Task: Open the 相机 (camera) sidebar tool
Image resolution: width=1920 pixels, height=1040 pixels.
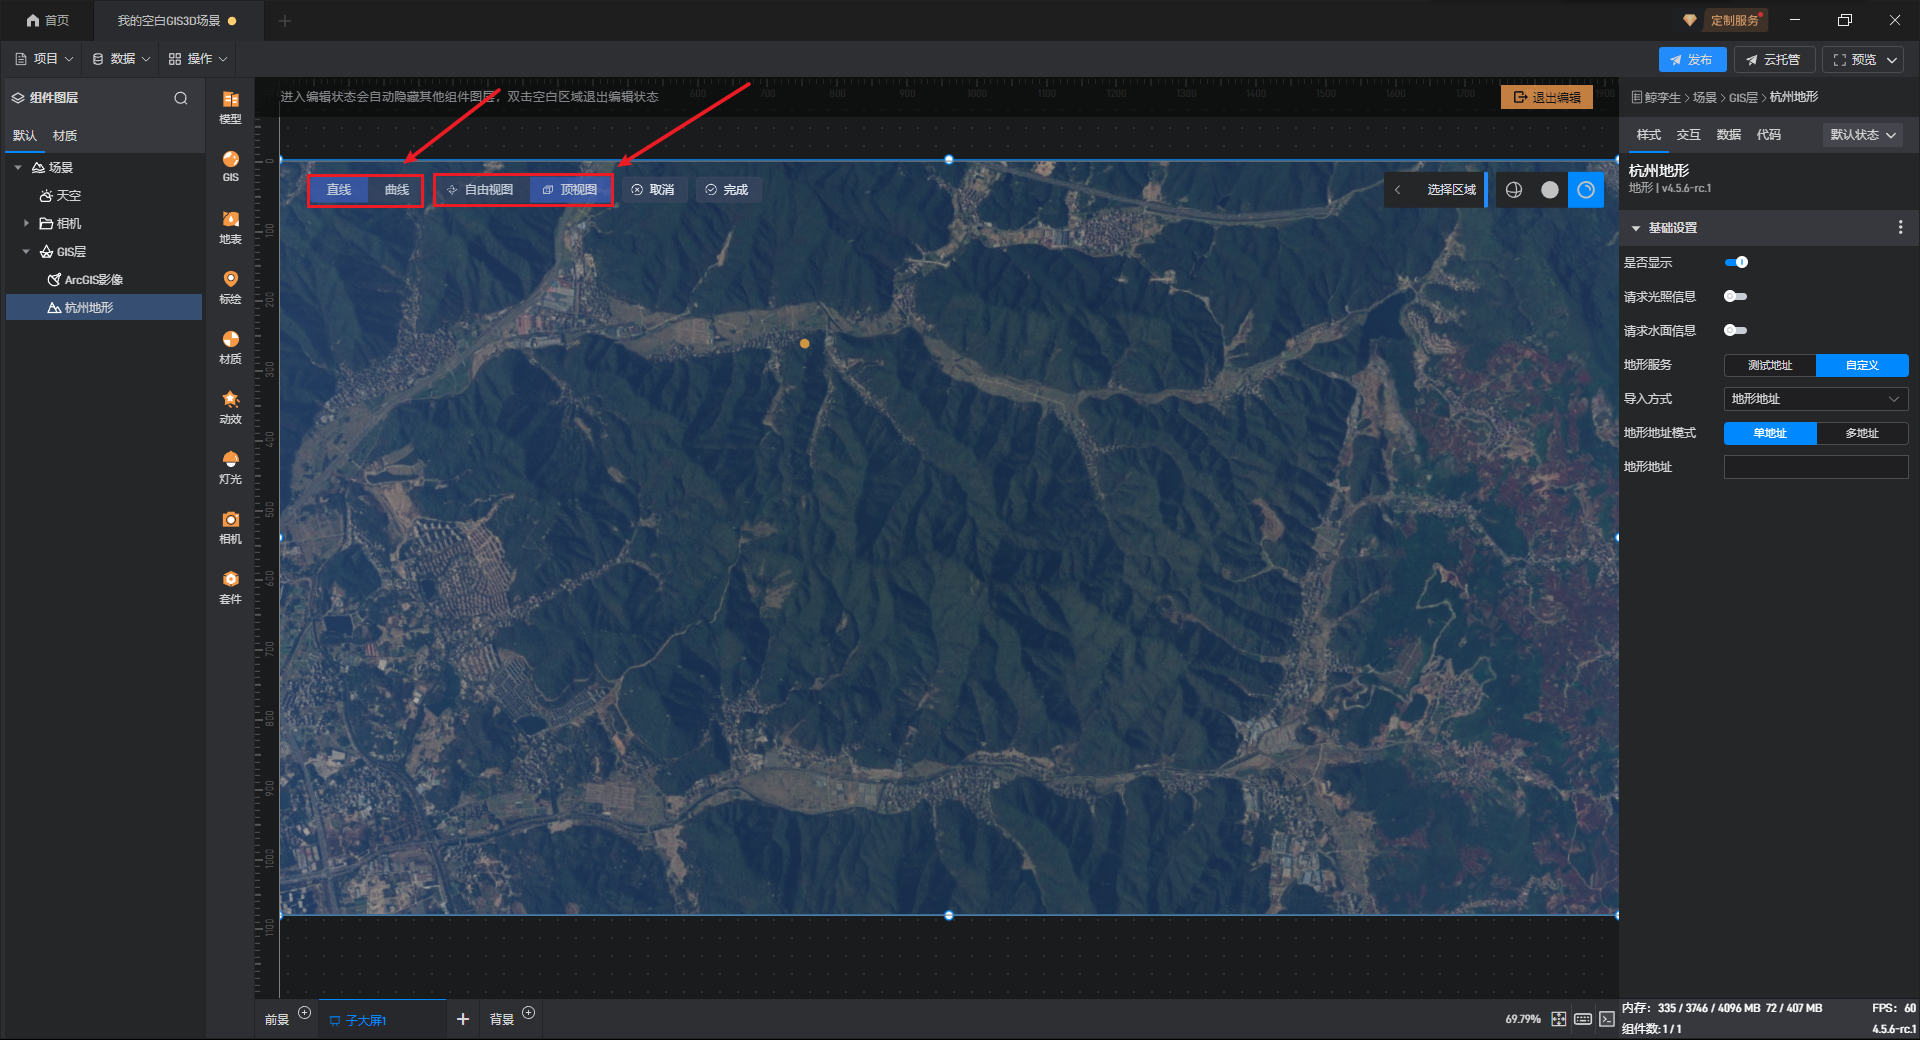Action: [x=230, y=526]
